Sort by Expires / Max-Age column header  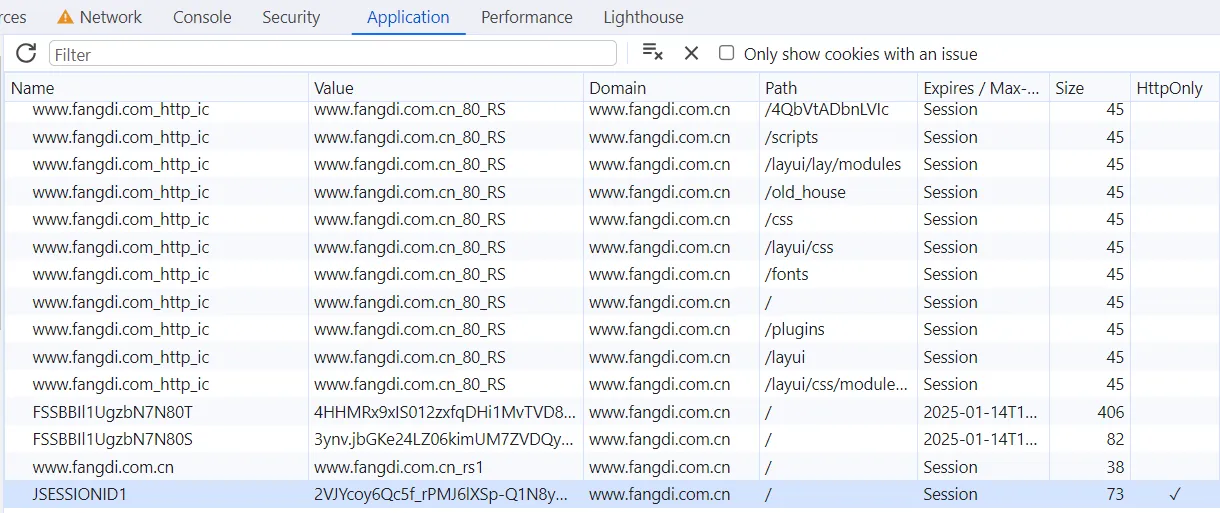[983, 88]
